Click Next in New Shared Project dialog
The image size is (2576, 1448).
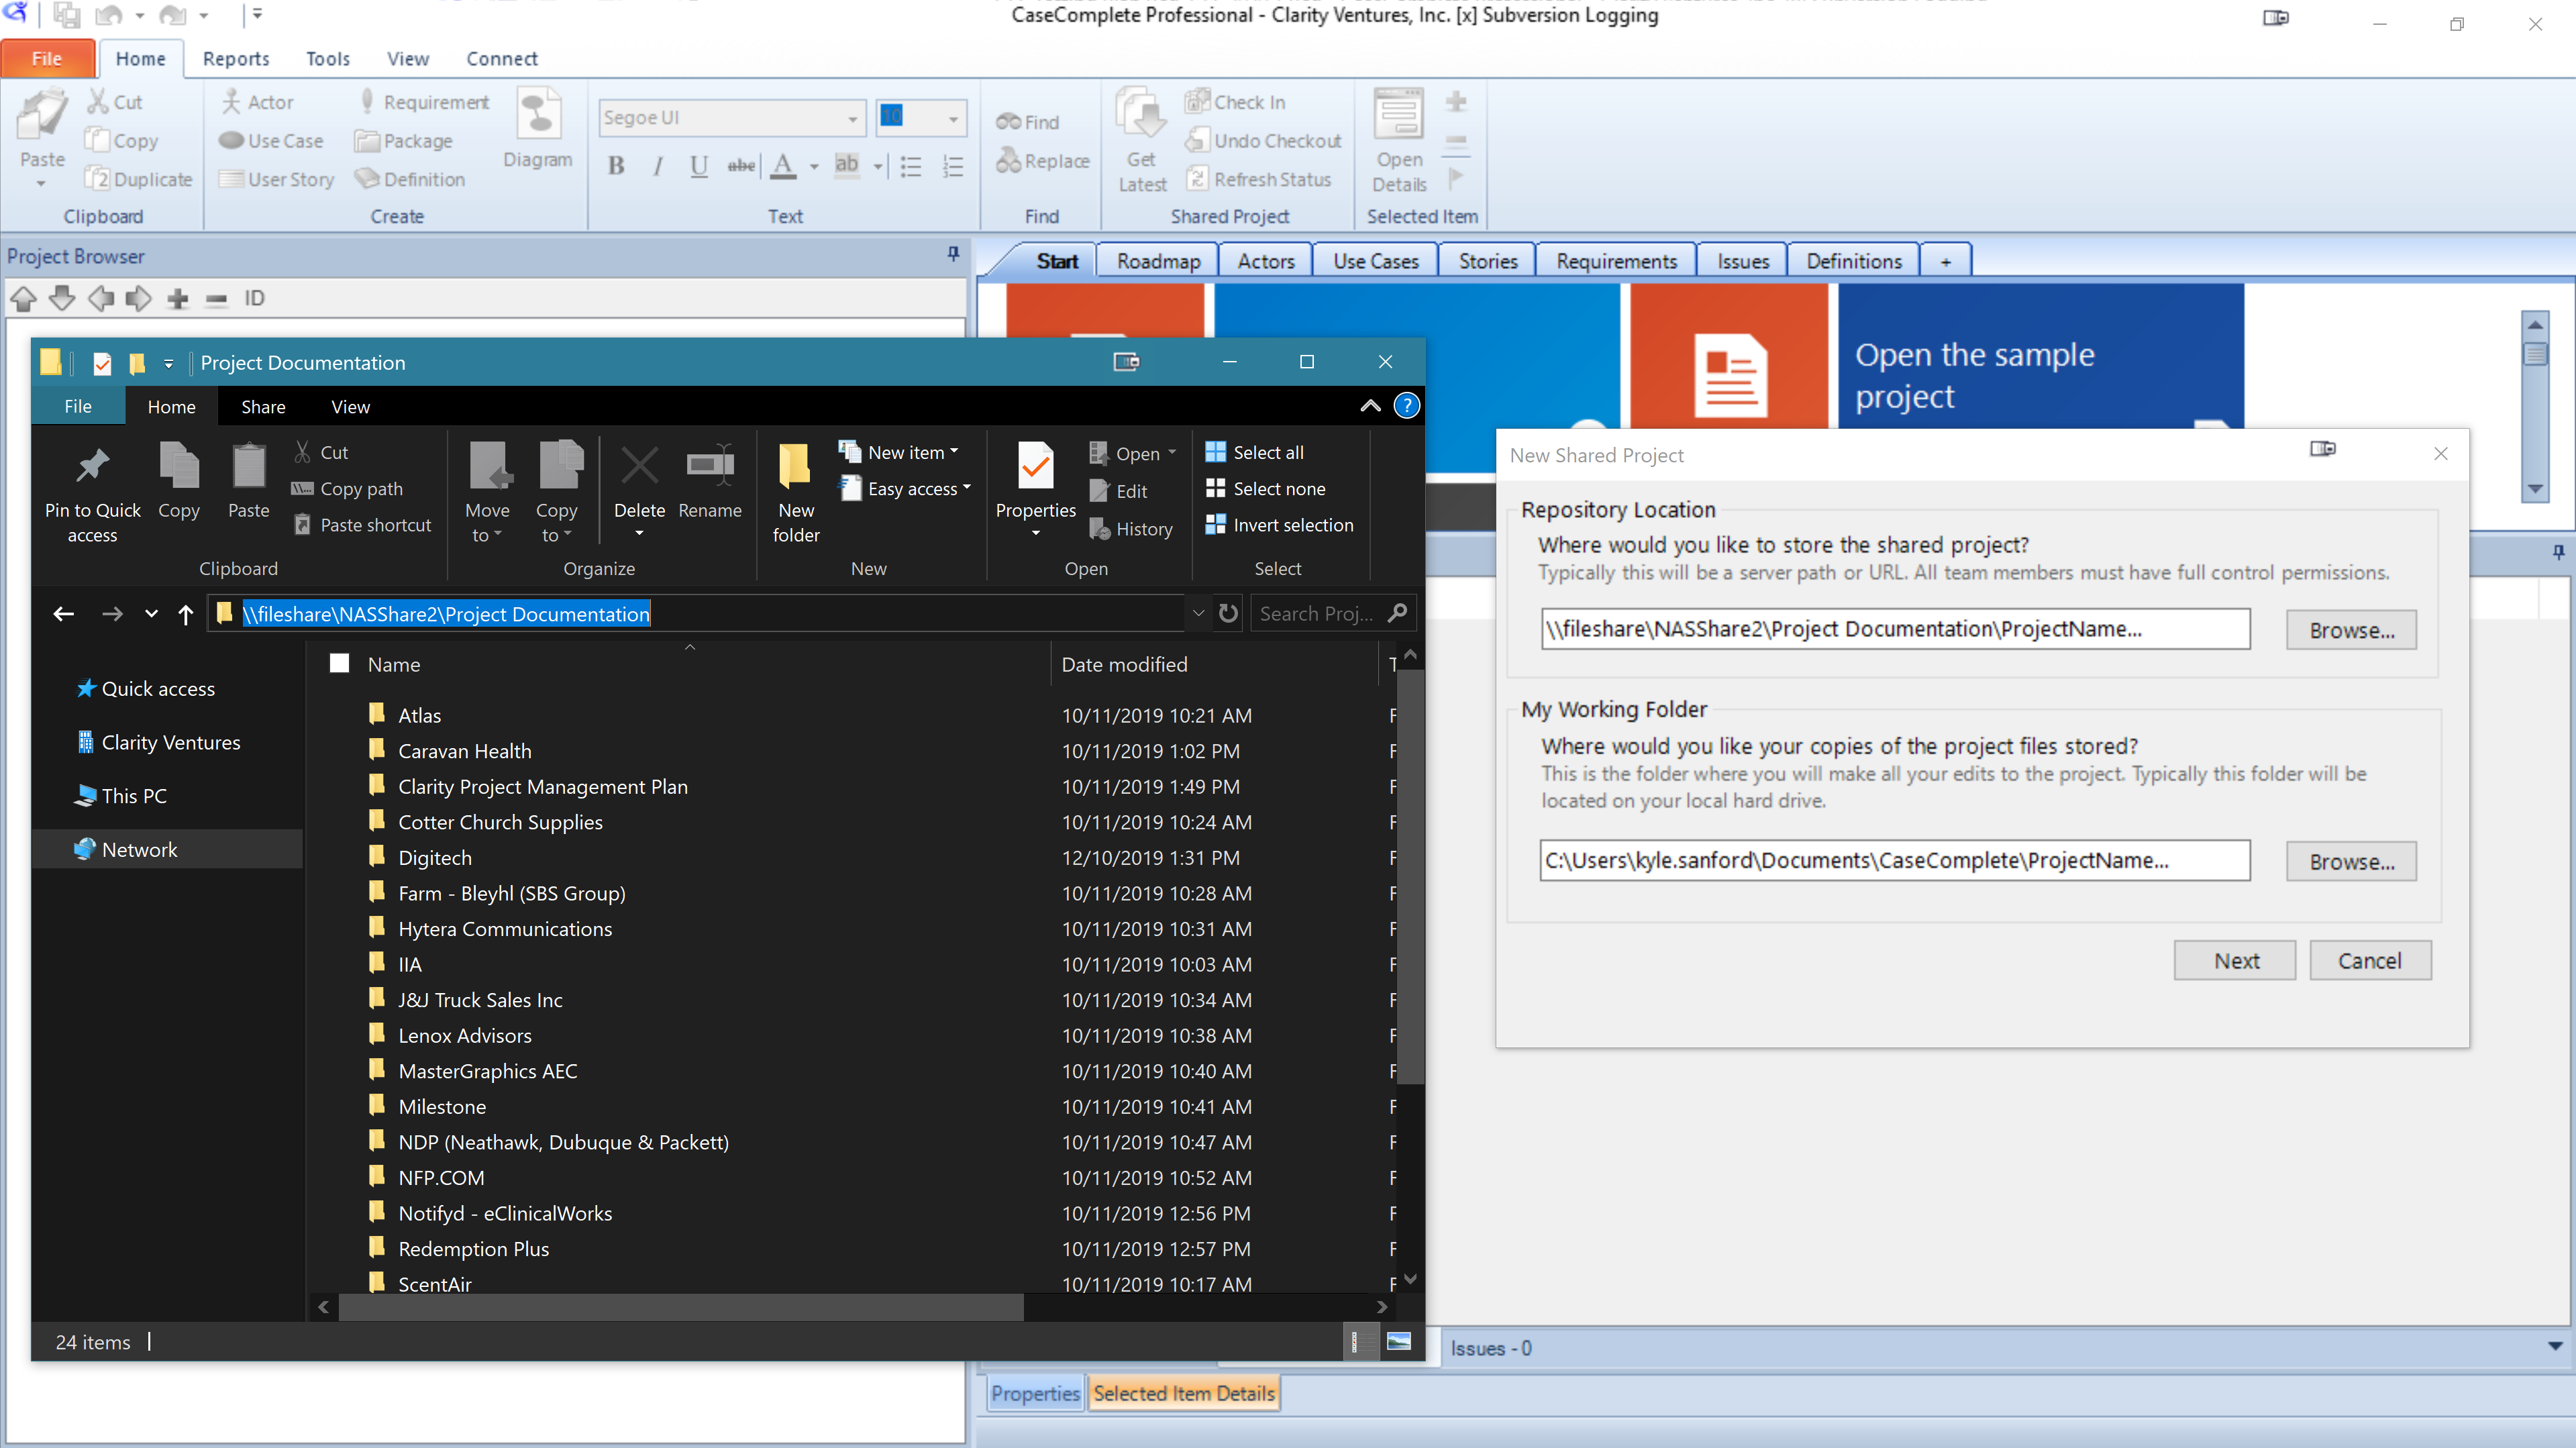click(x=2235, y=960)
